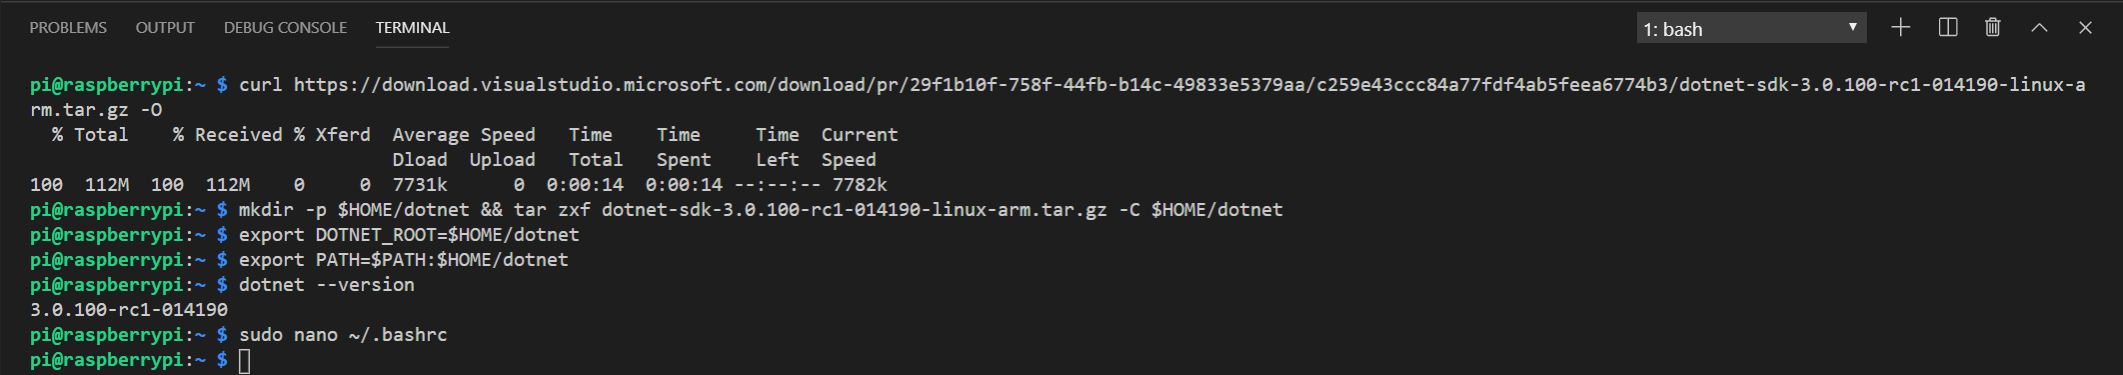
Task: Close the terminal panel
Action: pos(2085,28)
